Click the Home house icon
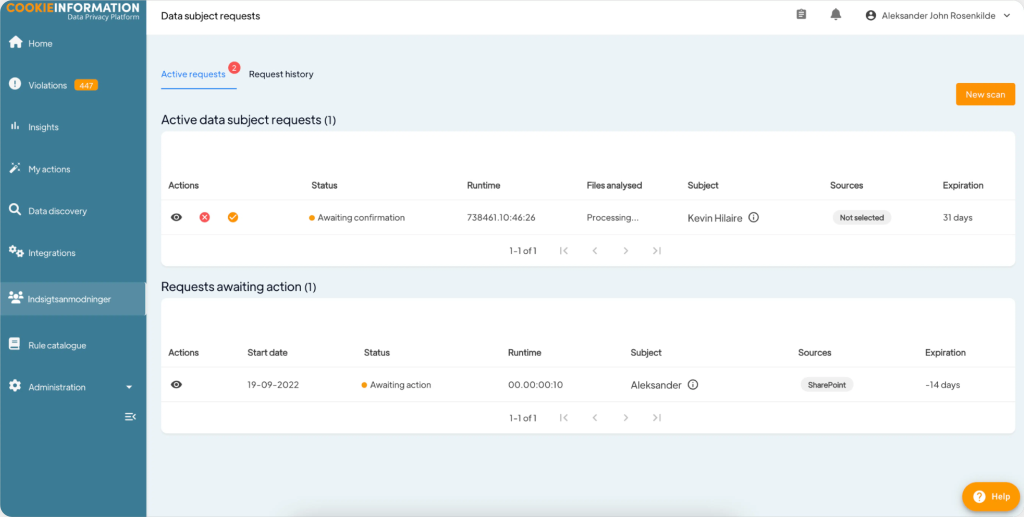Viewport: 1024px width, 517px height. click(x=15, y=42)
